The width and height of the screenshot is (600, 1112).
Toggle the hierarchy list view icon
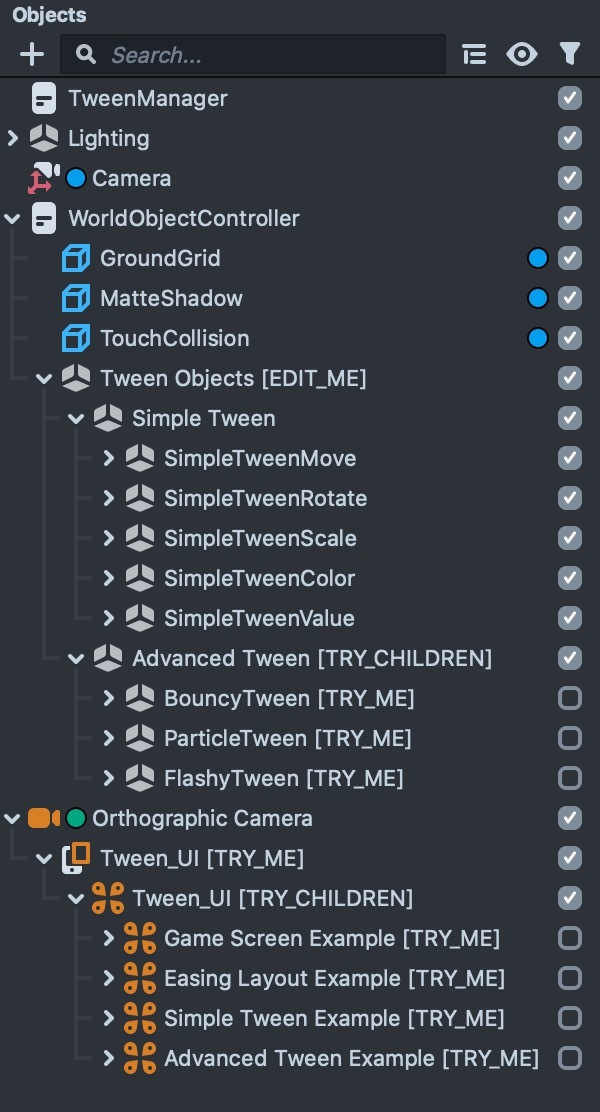tap(474, 54)
